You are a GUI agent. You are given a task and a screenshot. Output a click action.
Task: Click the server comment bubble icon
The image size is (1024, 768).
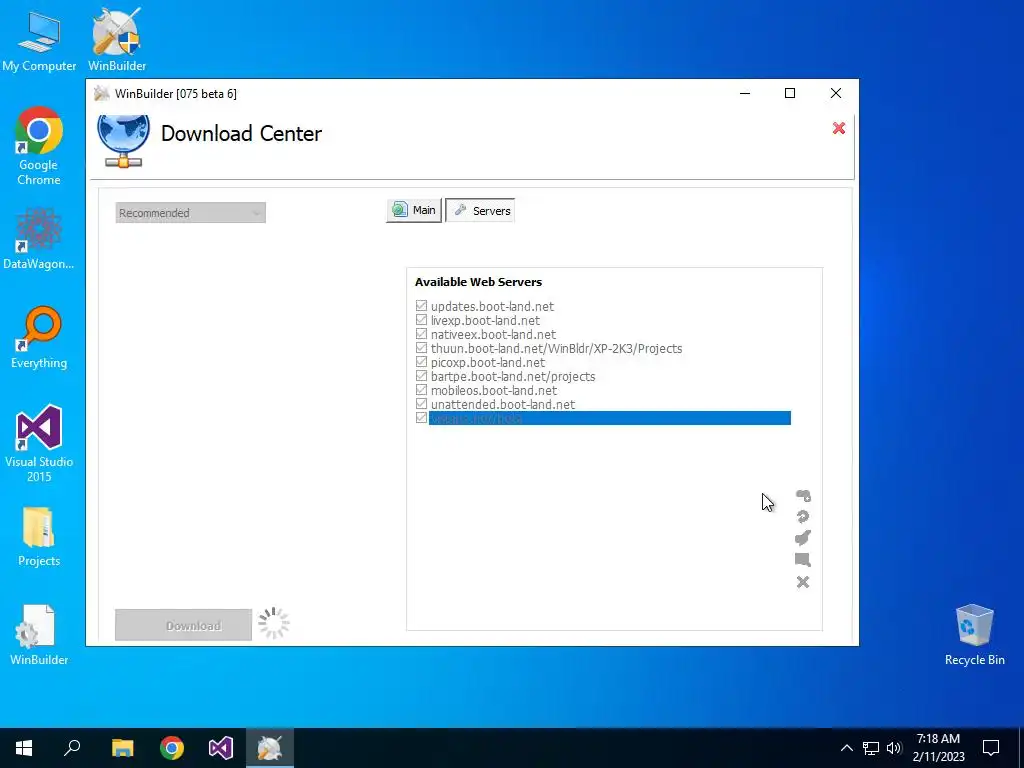point(803,560)
